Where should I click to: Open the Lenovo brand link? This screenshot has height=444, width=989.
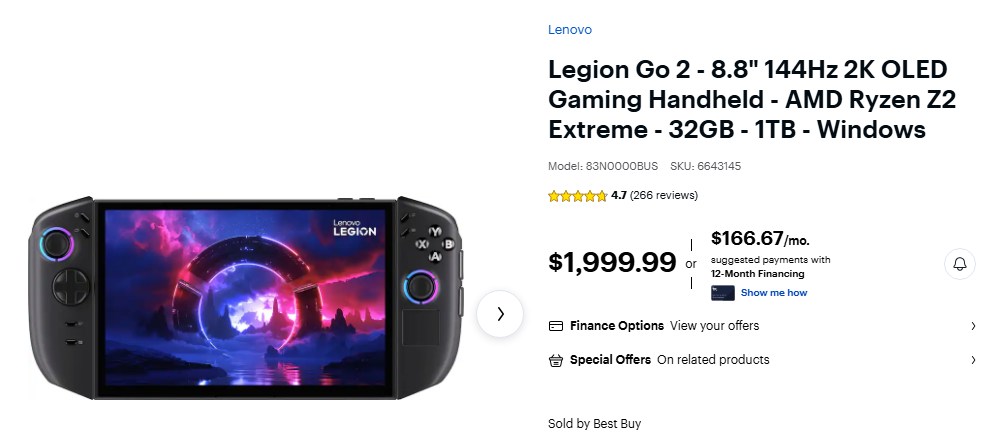[x=570, y=30]
